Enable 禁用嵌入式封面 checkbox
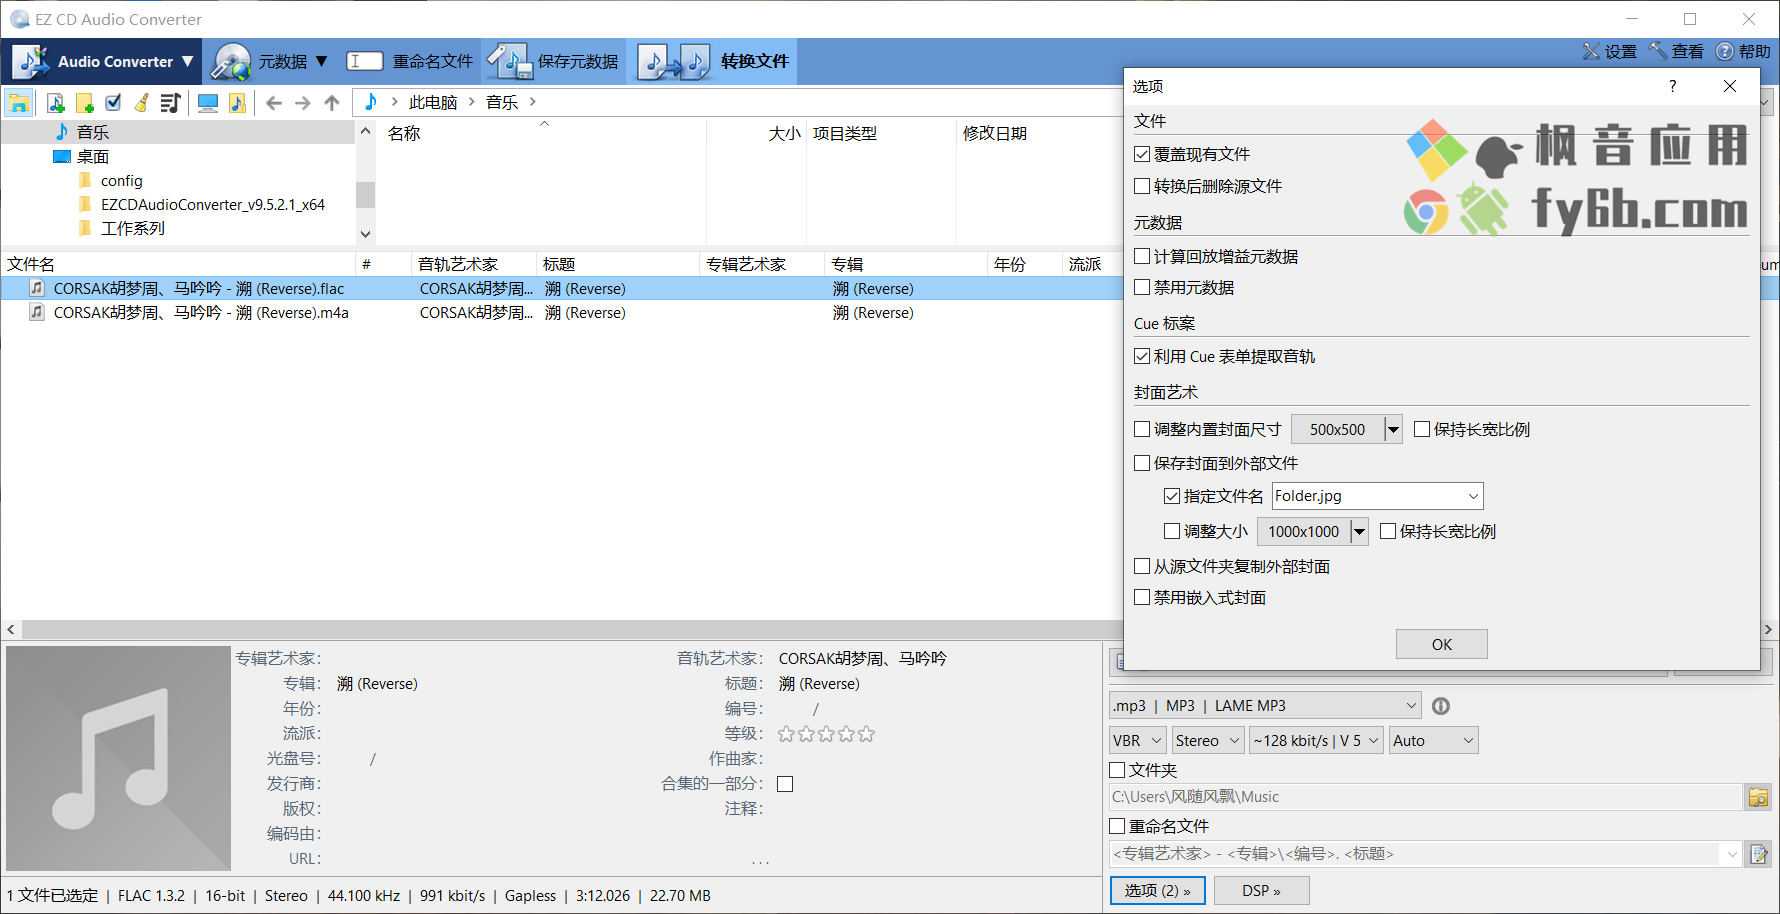Screen dimensions: 1780x914 tap(1142, 597)
